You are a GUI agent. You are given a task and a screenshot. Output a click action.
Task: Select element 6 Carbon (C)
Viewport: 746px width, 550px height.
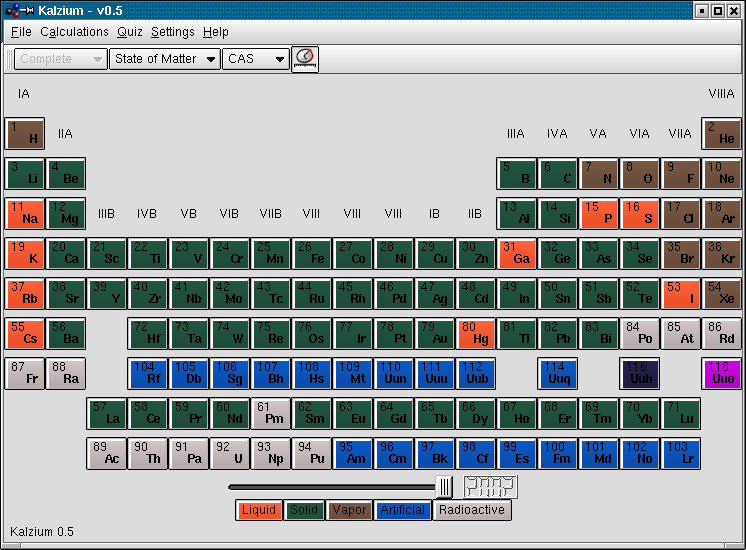click(x=557, y=173)
